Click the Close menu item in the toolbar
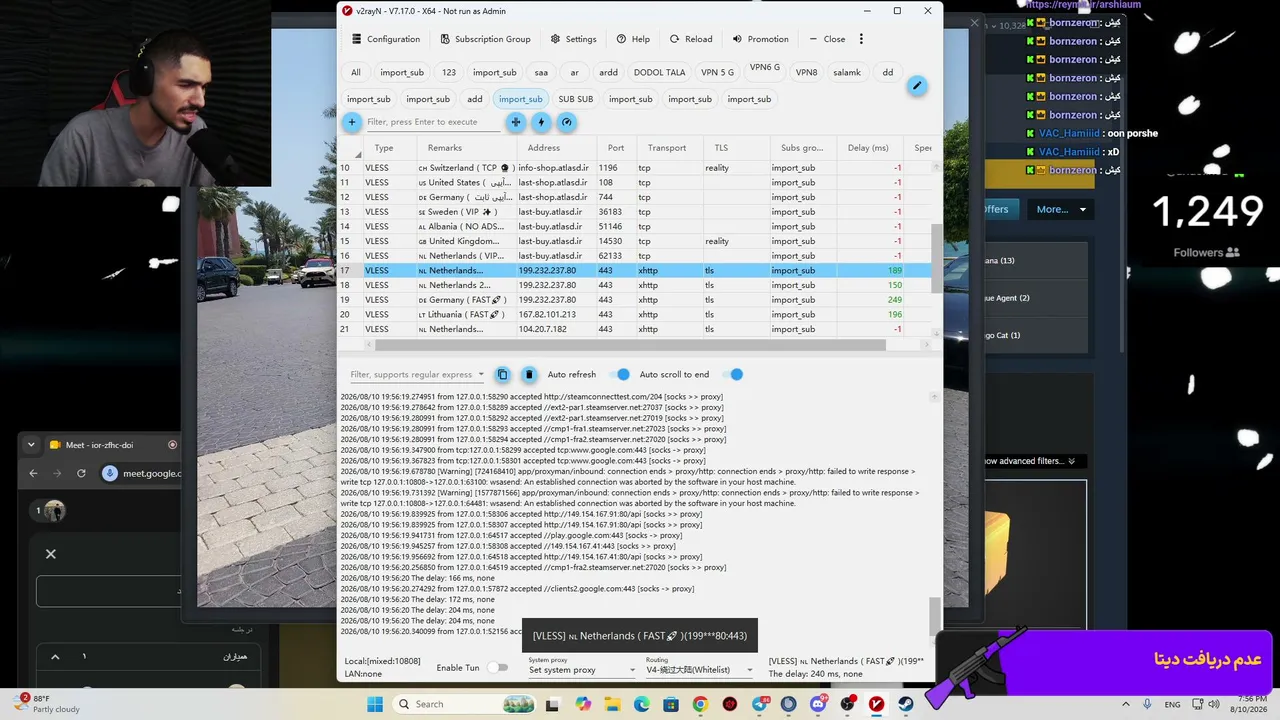This screenshot has height=720, width=1280. point(827,39)
